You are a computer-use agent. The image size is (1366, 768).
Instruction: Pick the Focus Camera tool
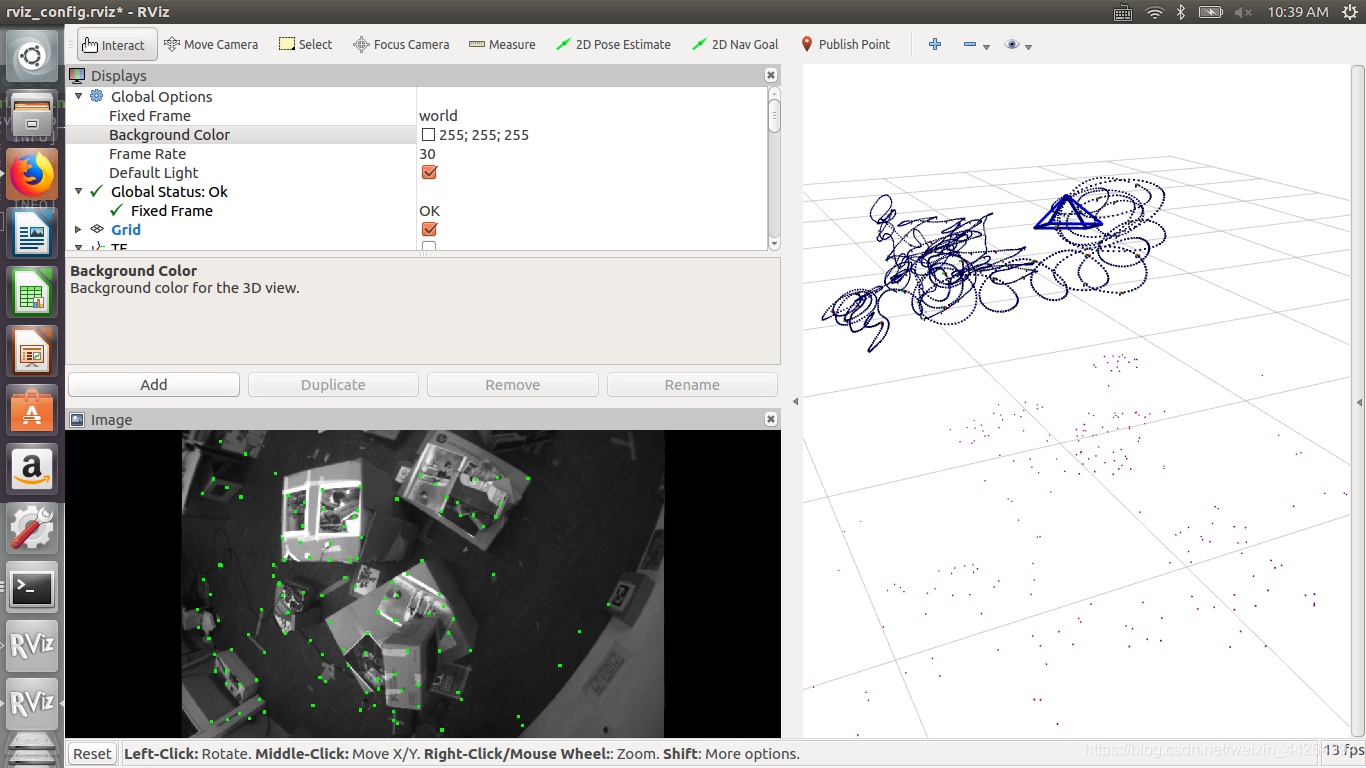pos(401,45)
